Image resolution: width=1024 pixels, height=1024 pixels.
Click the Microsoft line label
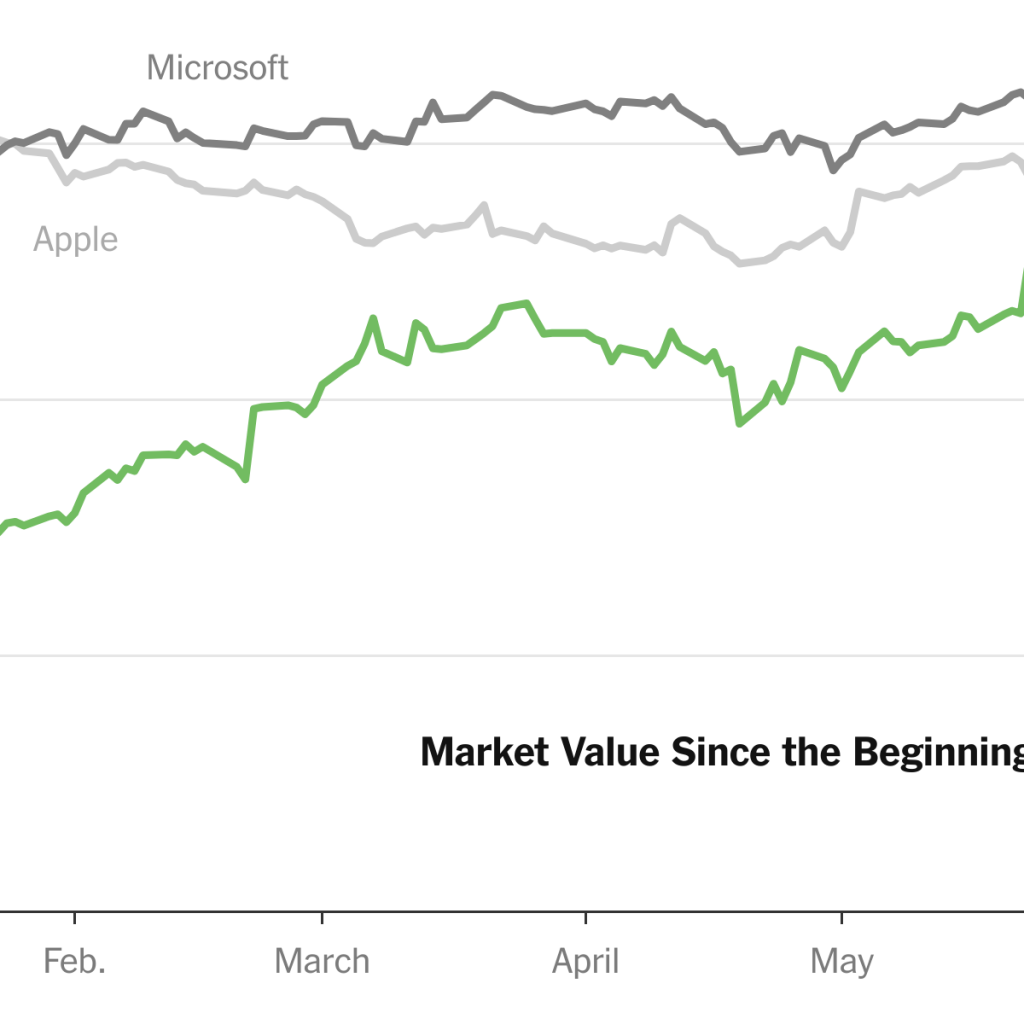coord(217,68)
